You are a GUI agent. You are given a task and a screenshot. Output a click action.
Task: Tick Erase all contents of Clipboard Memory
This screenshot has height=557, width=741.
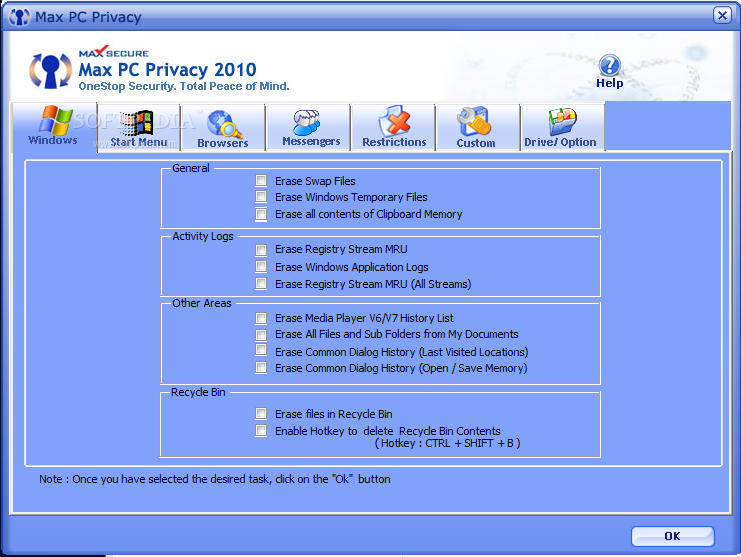[261, 214]
